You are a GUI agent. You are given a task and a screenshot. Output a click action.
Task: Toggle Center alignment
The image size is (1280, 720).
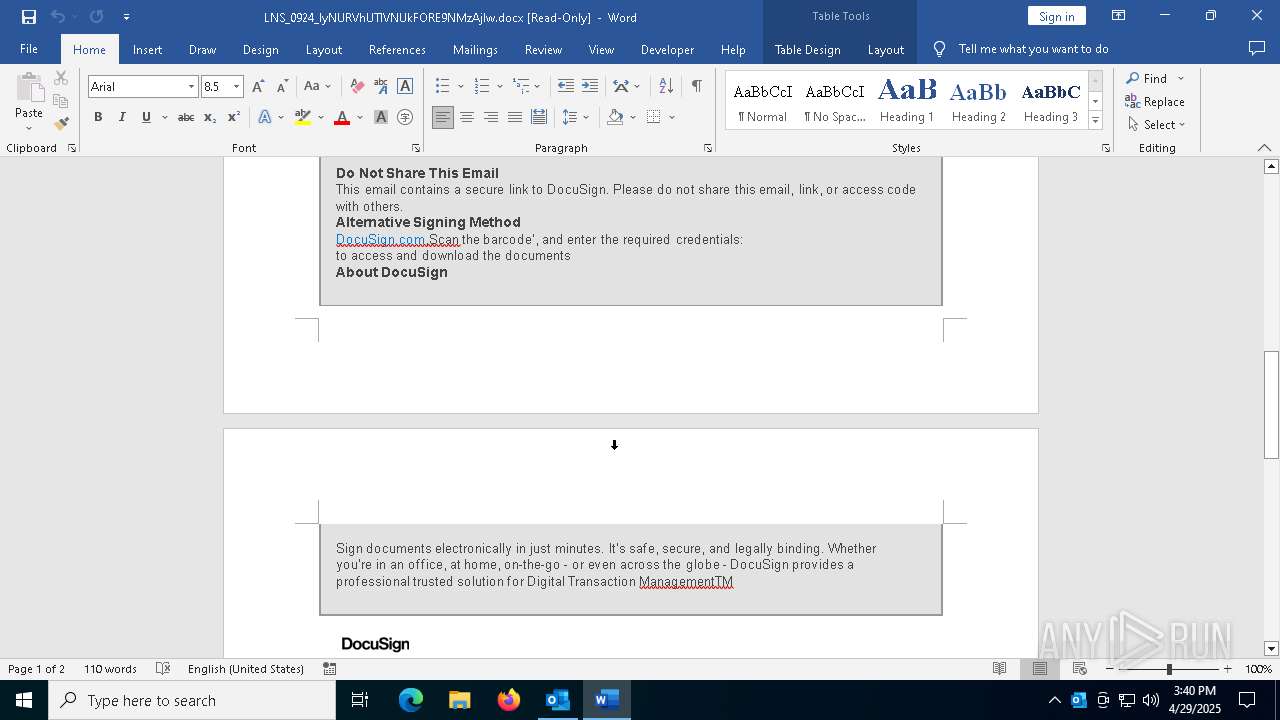tap(467, 118)
